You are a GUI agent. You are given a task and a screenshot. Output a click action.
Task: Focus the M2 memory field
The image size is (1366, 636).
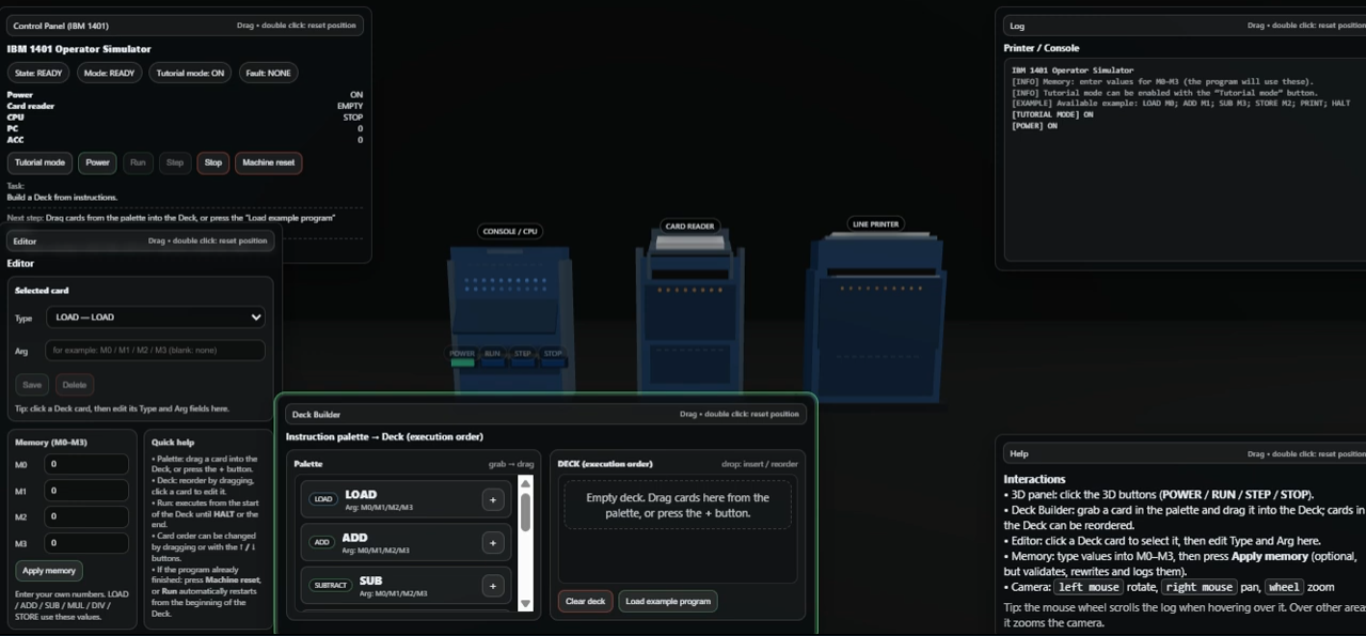[x=86, y=516]
